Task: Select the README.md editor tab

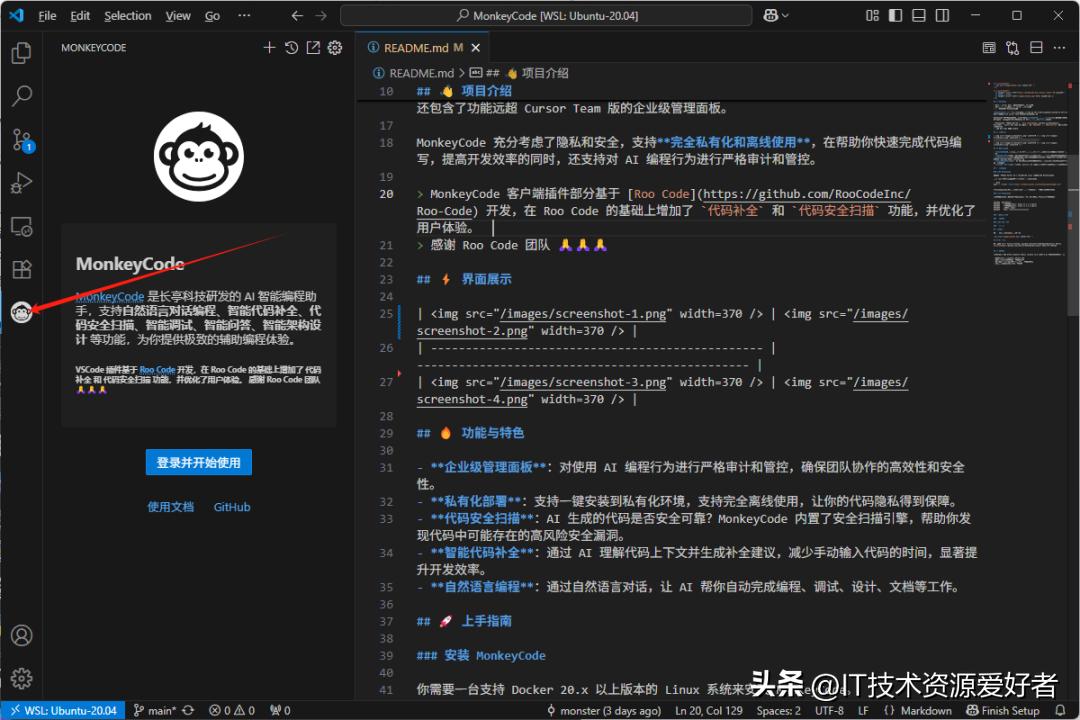Action: point(418,47)
